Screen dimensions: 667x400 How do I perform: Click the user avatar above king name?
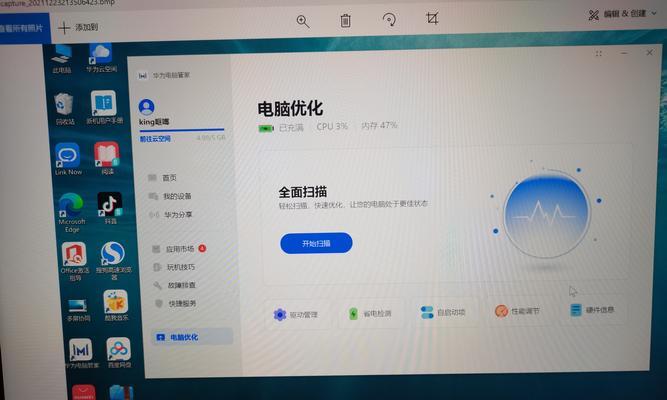click(146, 107)
